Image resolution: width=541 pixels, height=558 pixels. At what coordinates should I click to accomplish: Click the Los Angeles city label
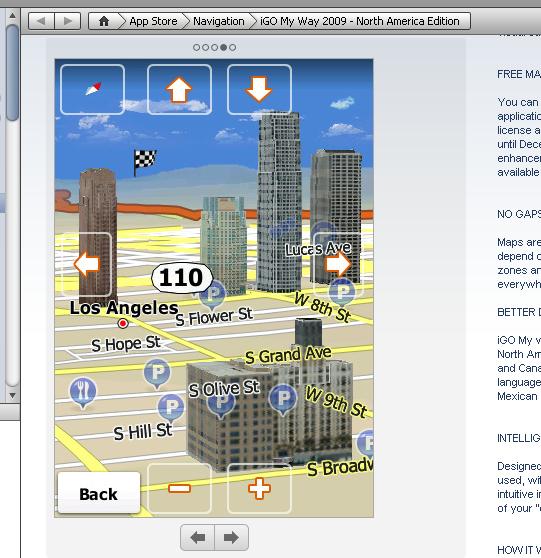click(124, 308)
